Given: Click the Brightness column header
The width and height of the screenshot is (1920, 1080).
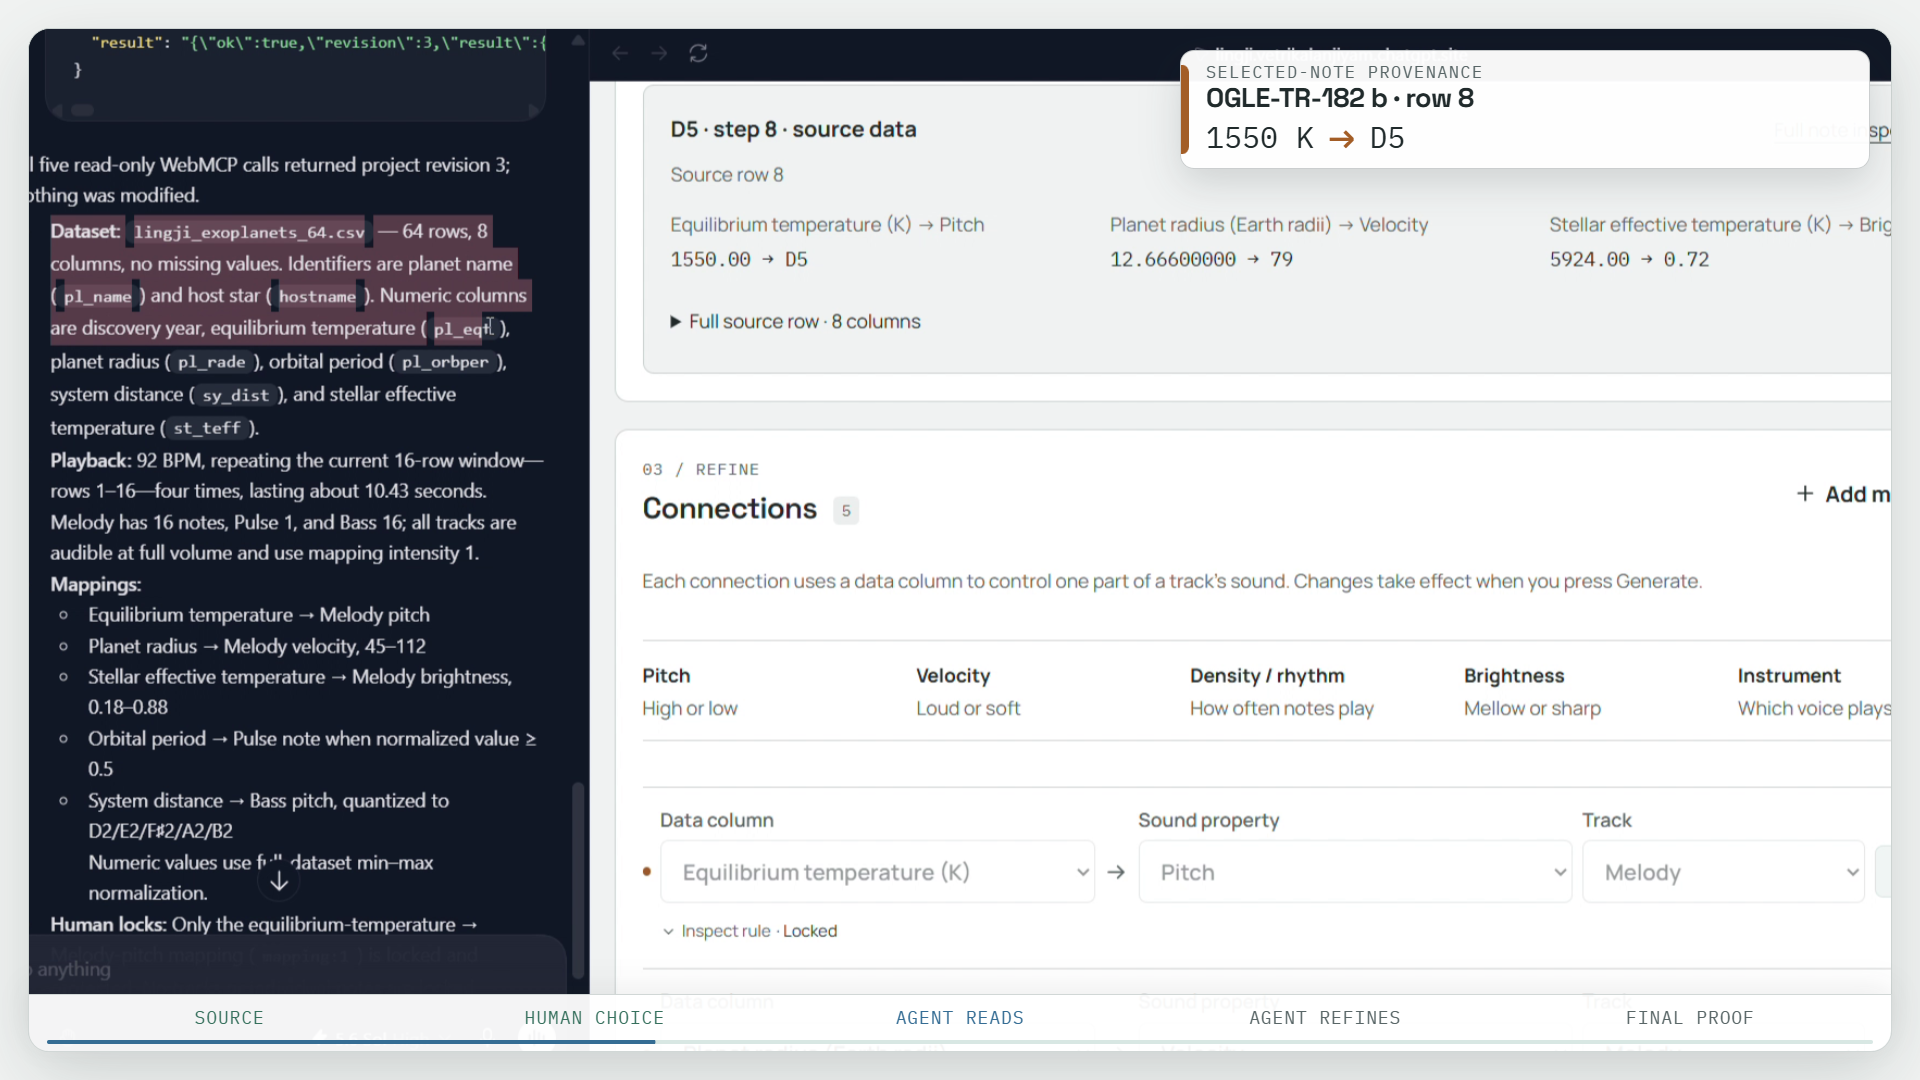Looking at the screenshot, I should pos(1514,676).
